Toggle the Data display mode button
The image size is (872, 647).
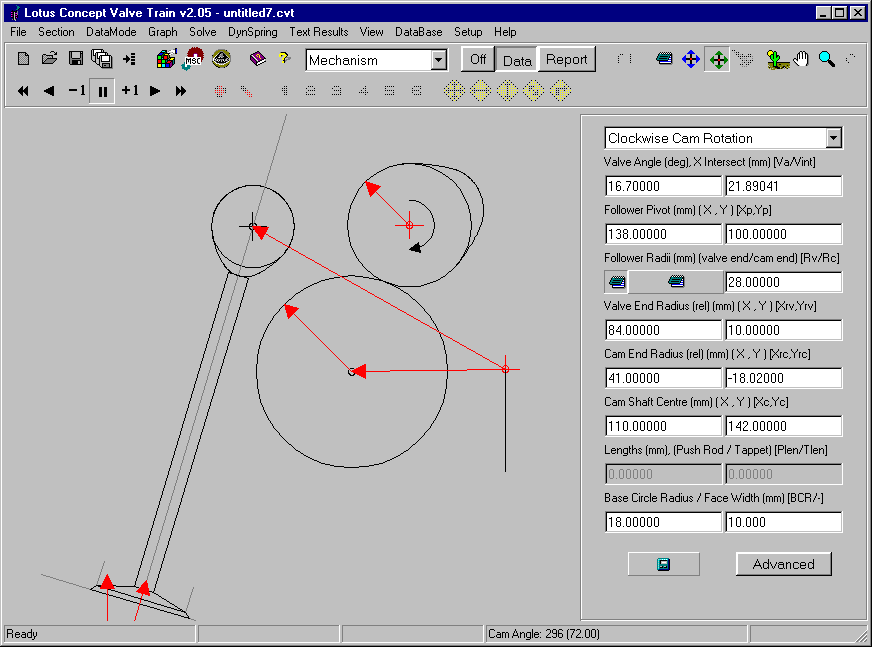tap(517, 60)
